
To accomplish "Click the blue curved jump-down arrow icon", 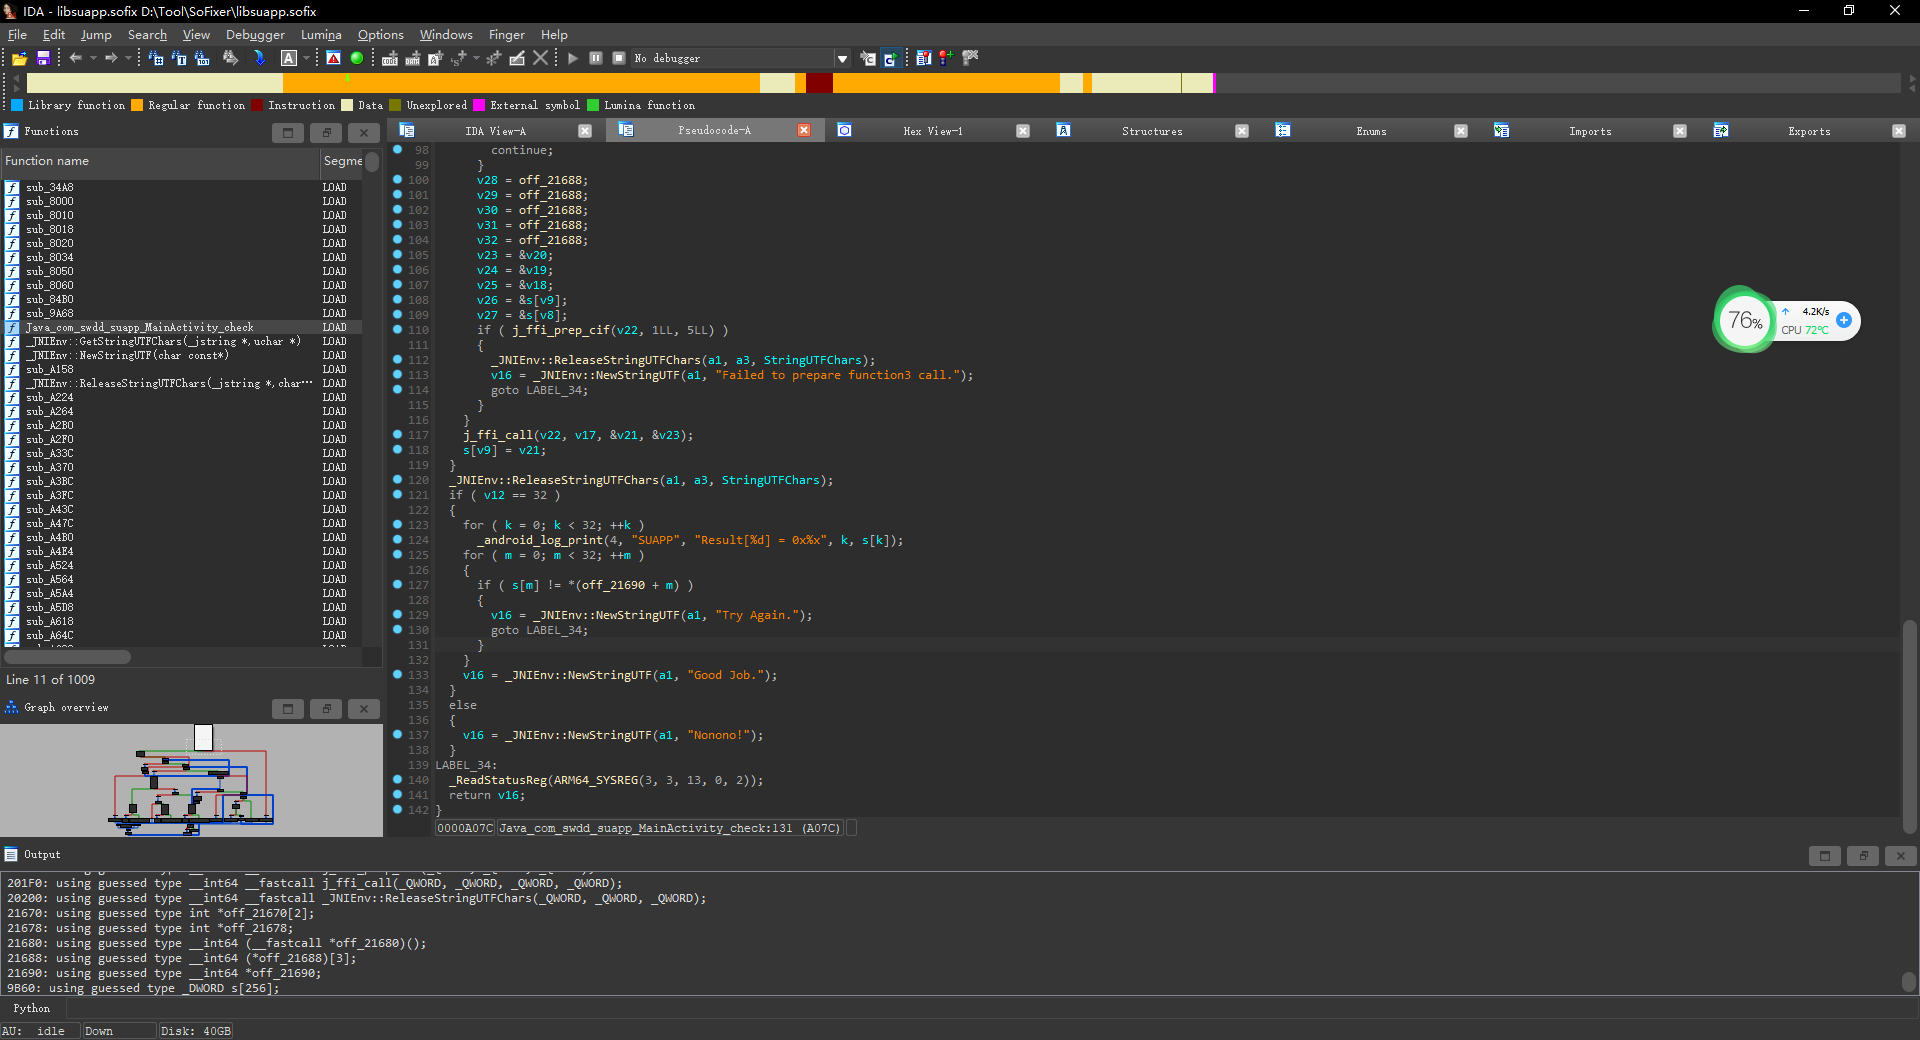I will coord(259,58).
